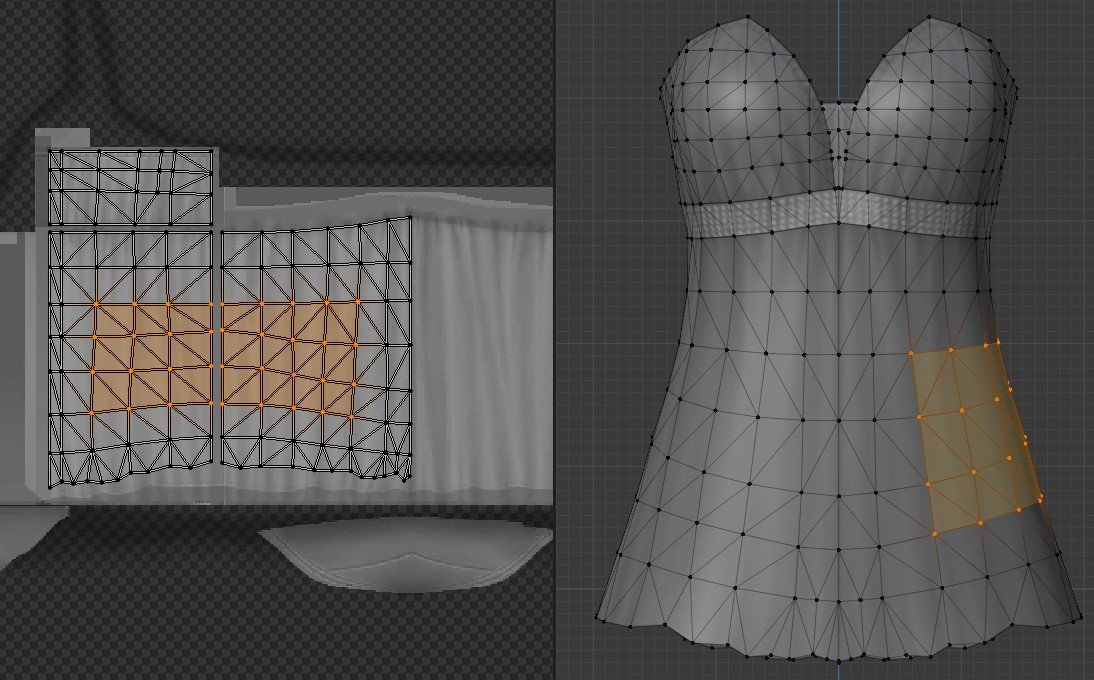This screenshot has height=680, width=1094.
Task: Click the center piece between the bust cups
Action: [839, 146]
